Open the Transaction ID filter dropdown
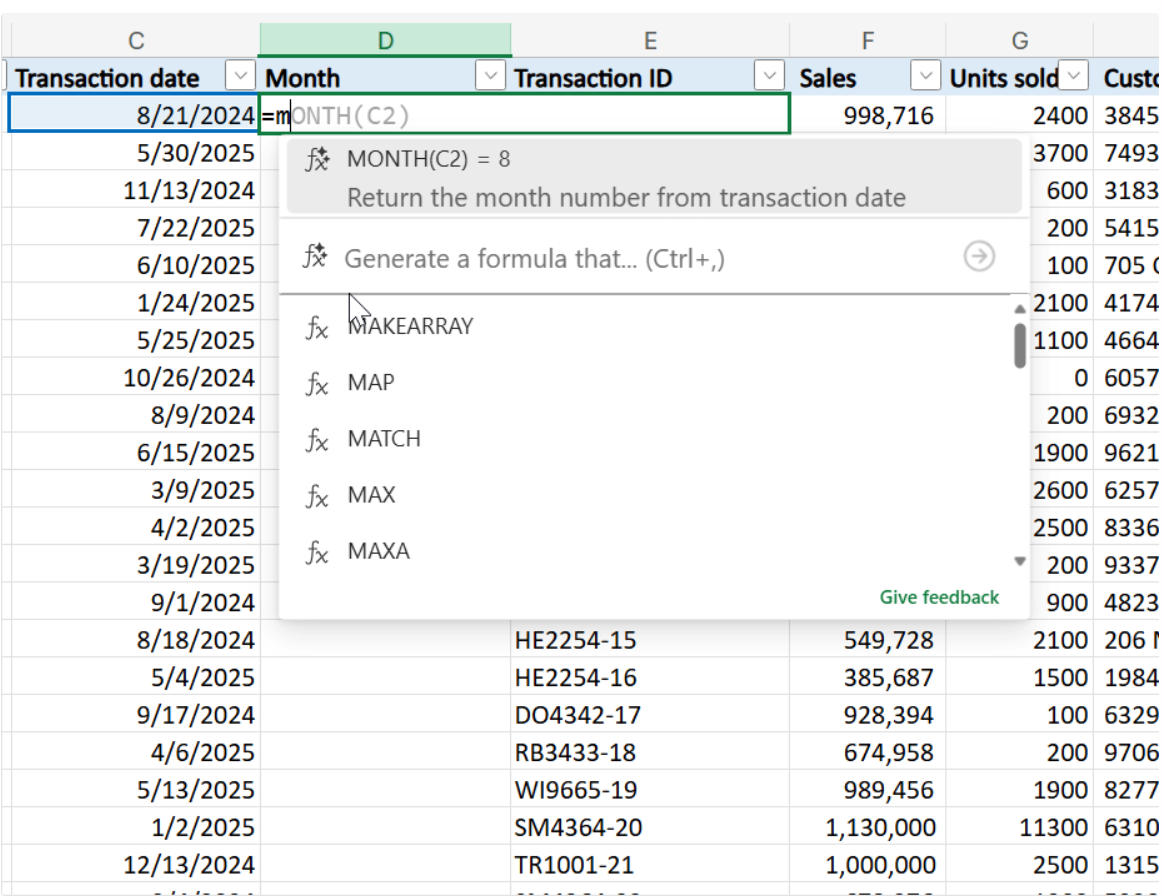 pyautogui.click(x=769, y=76)
